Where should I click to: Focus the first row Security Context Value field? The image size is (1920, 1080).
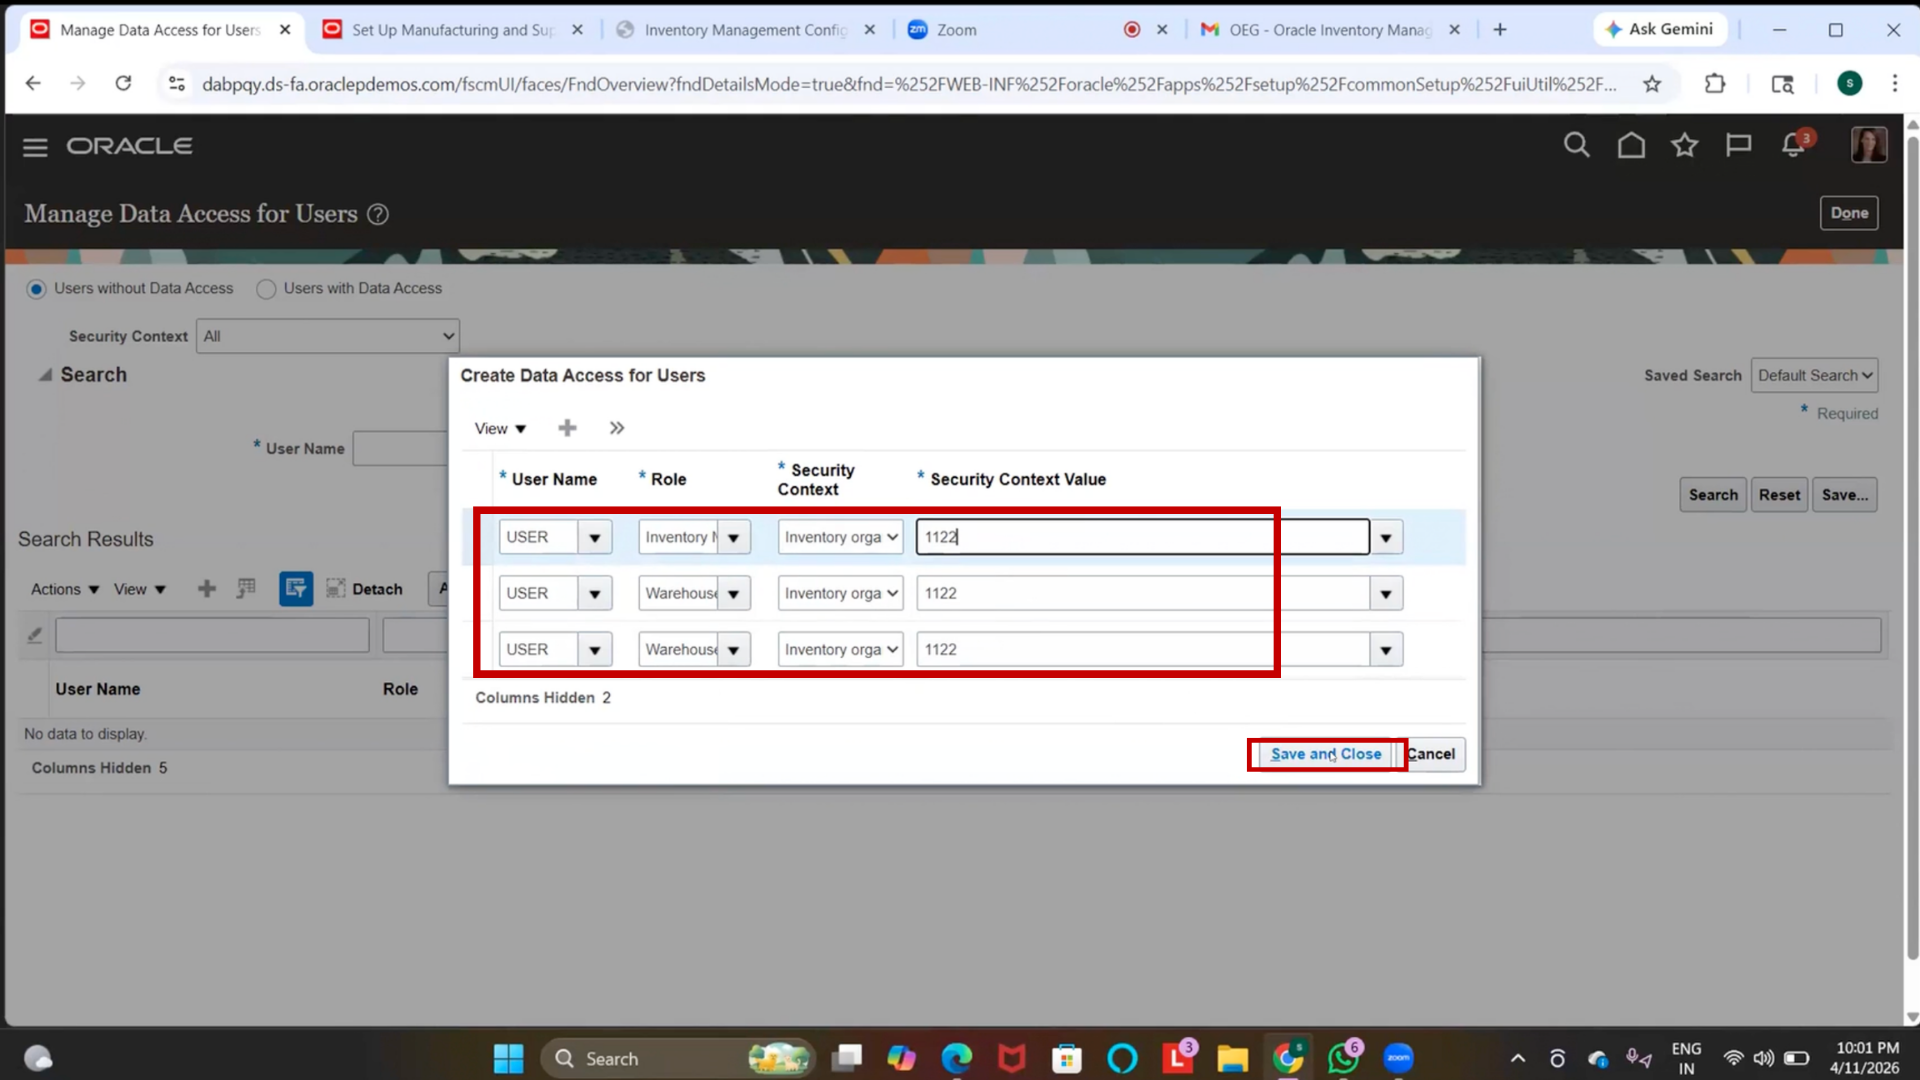(x=1142, y=538)
